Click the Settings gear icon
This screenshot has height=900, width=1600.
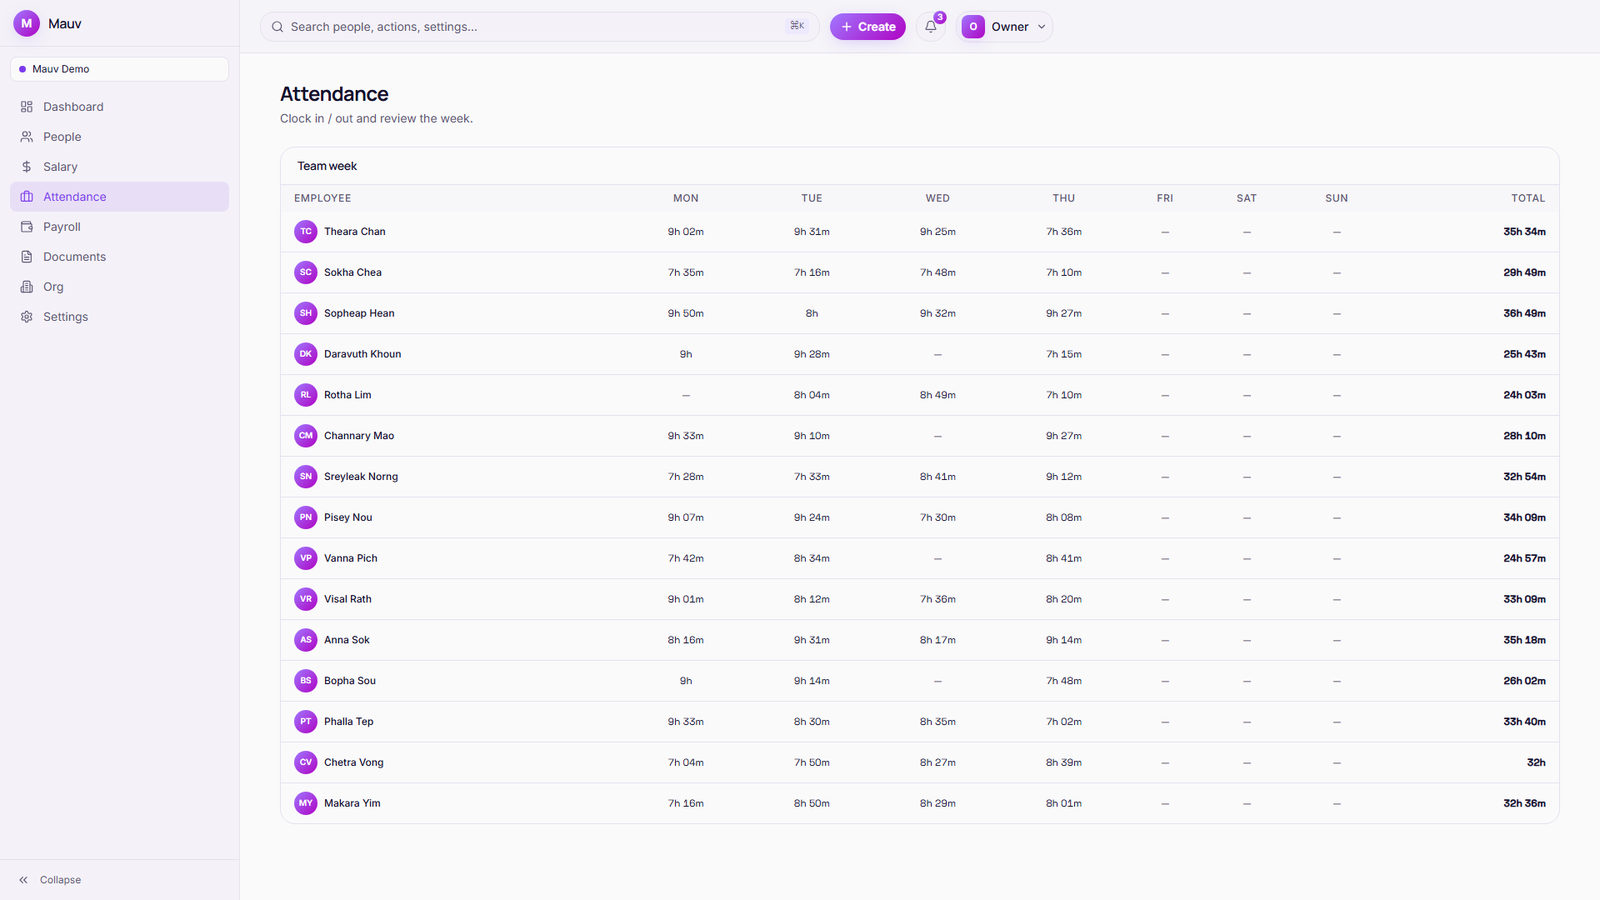pos(27,317)
